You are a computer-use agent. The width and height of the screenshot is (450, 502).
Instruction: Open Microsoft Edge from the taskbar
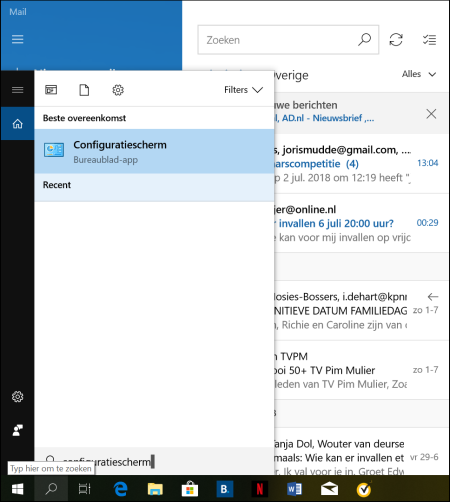coord(120,489)
